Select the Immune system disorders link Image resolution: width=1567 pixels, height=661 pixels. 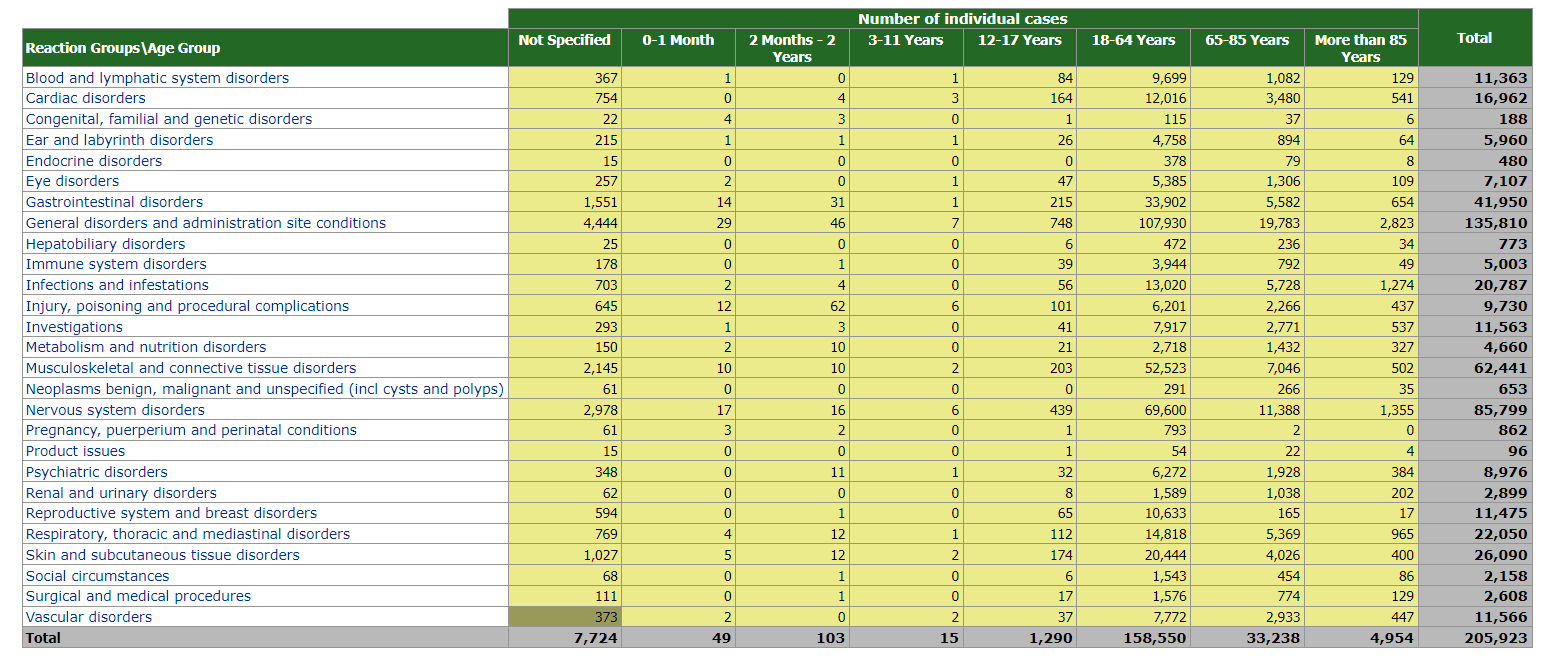tap(116, 264)
